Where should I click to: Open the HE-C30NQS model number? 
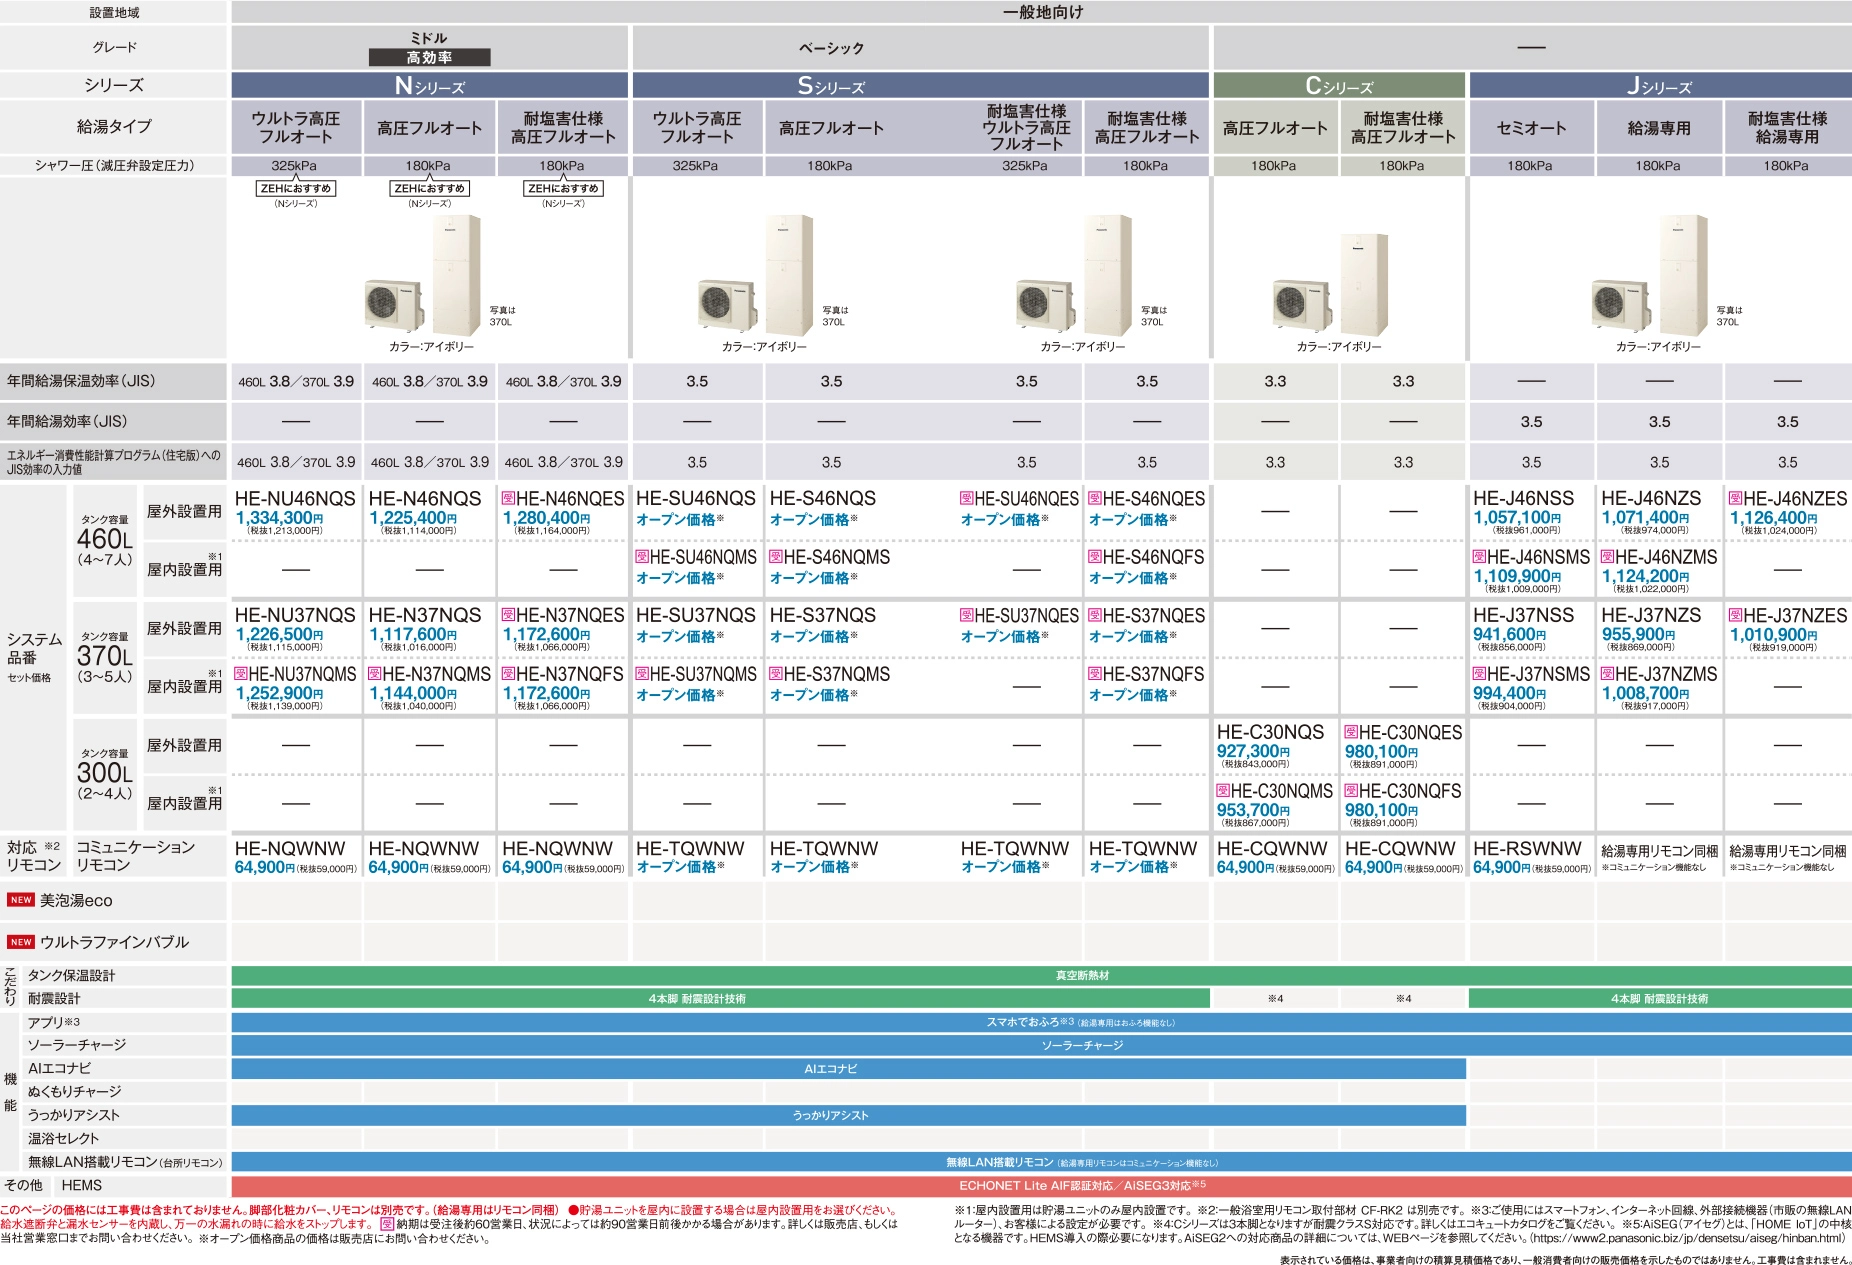click(x=1270, y=733)
